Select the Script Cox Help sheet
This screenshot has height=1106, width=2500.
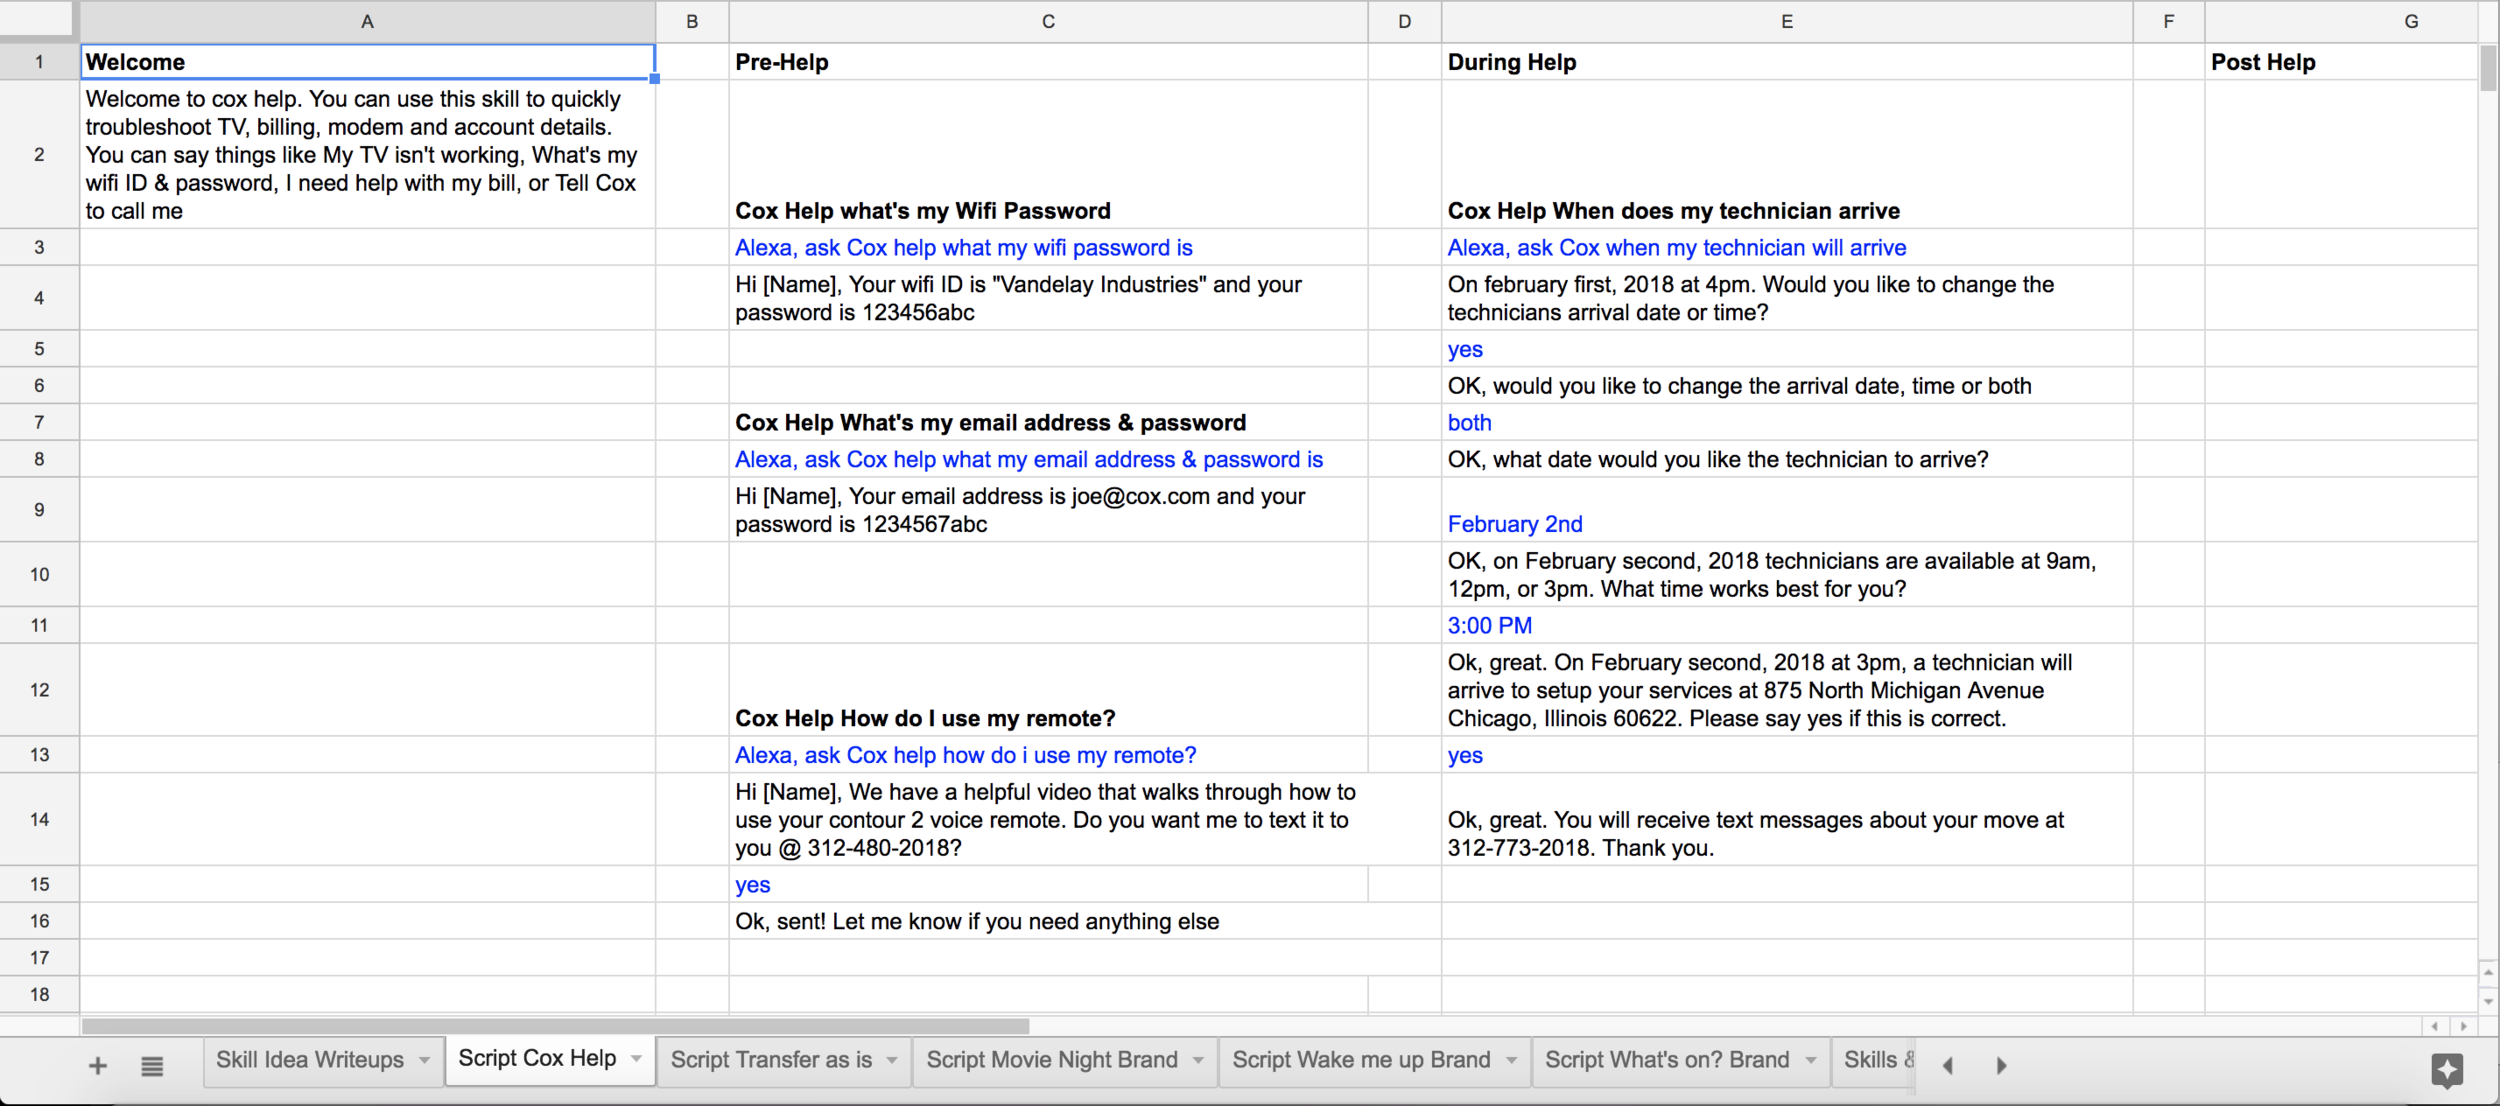pos(537,1058)
